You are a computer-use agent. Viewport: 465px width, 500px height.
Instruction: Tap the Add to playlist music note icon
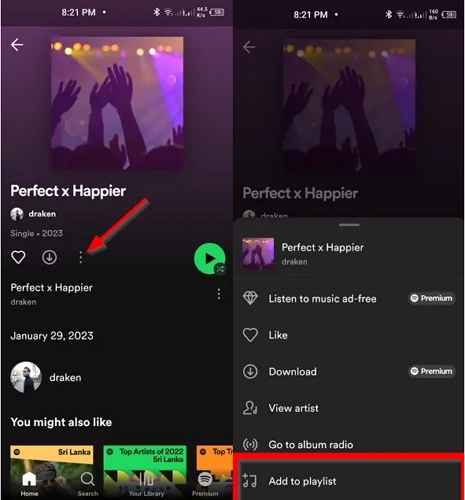click(x=250, y=481)
